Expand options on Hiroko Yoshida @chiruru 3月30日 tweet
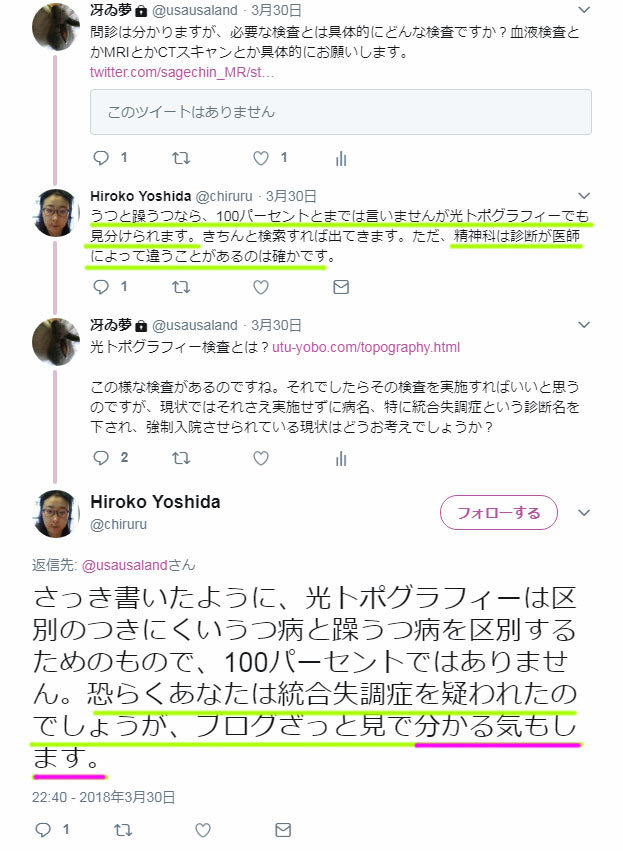 click(x=584, y=195)
